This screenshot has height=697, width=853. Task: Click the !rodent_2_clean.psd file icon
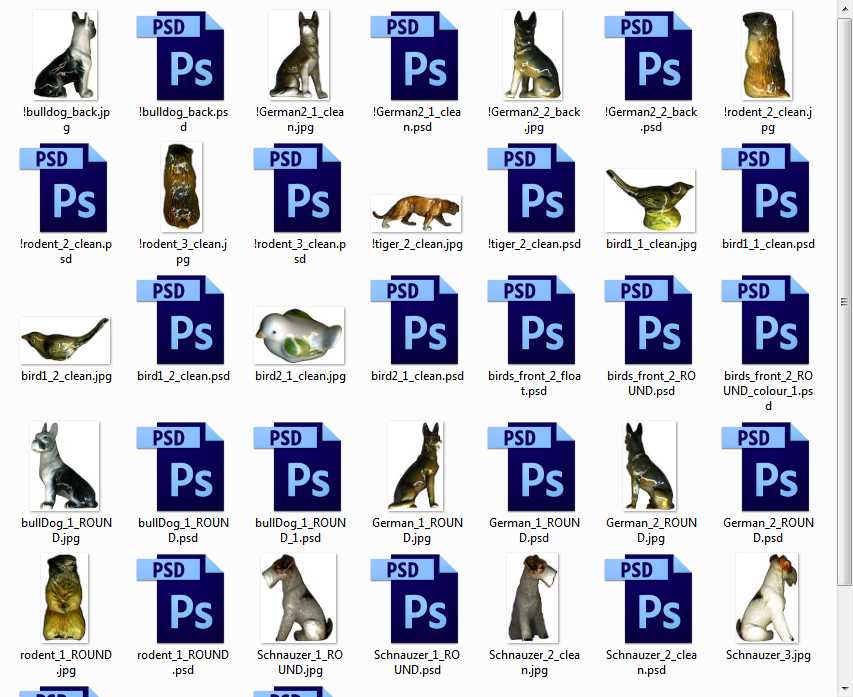(64, 188)
